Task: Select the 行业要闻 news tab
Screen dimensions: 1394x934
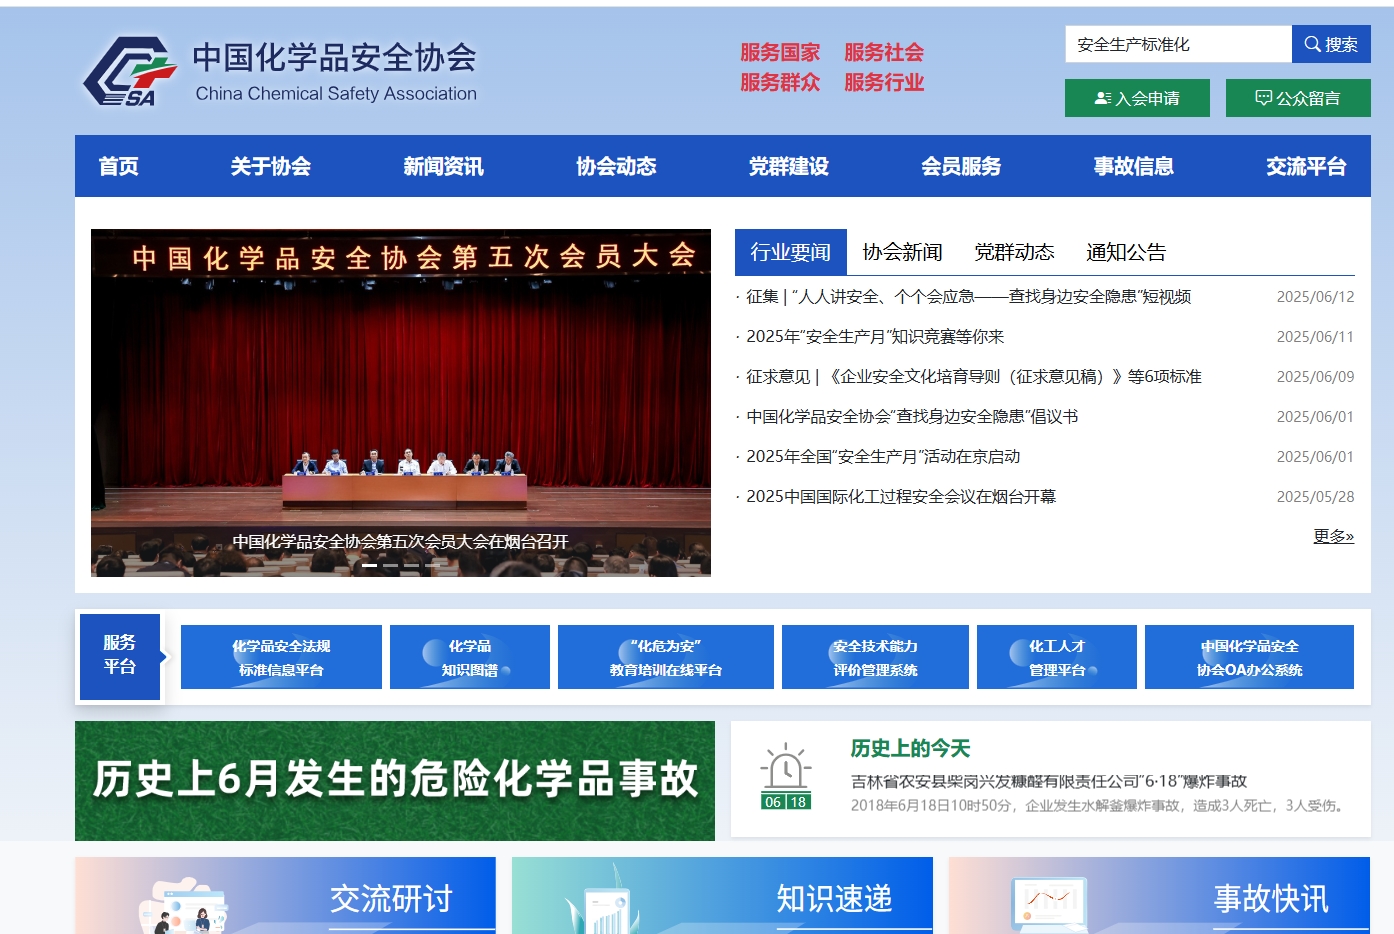Action: 791,252
